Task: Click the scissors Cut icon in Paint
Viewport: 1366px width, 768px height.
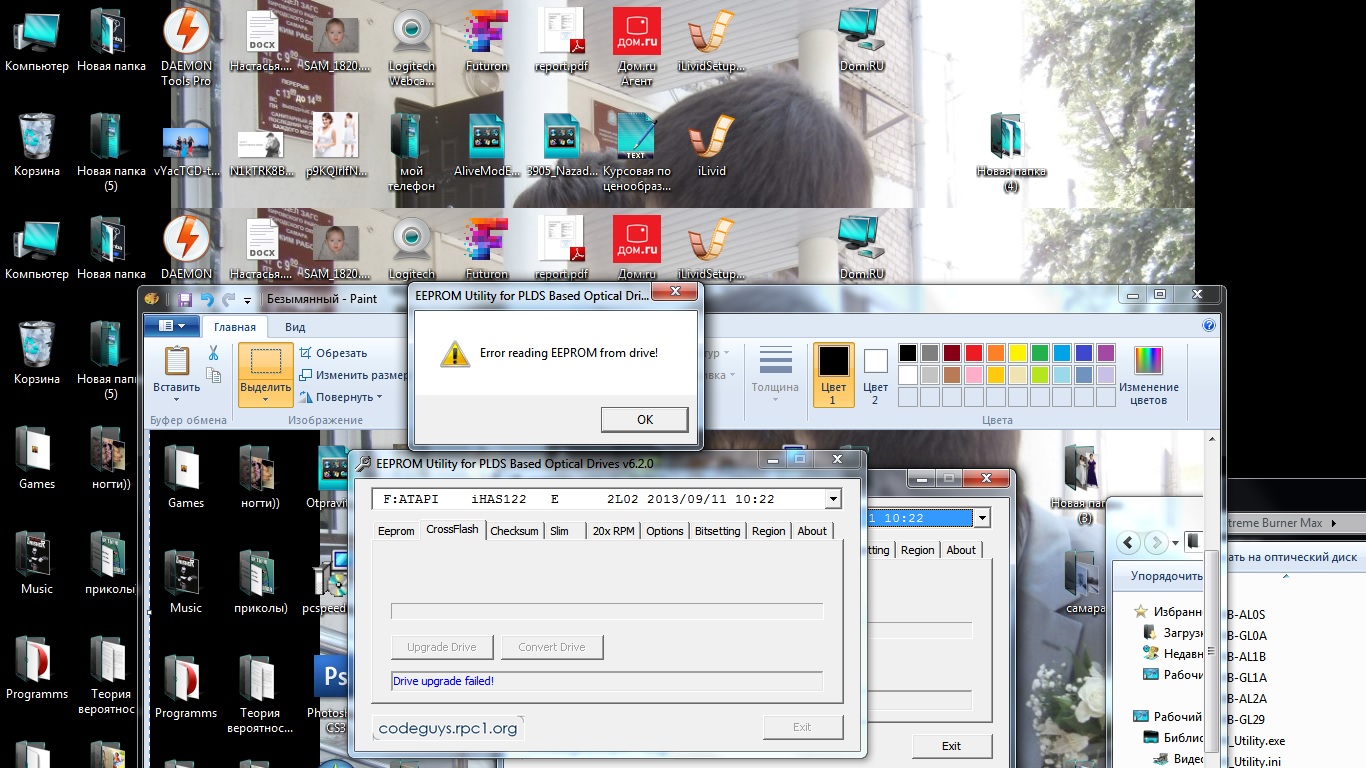Action: (213, 352)
